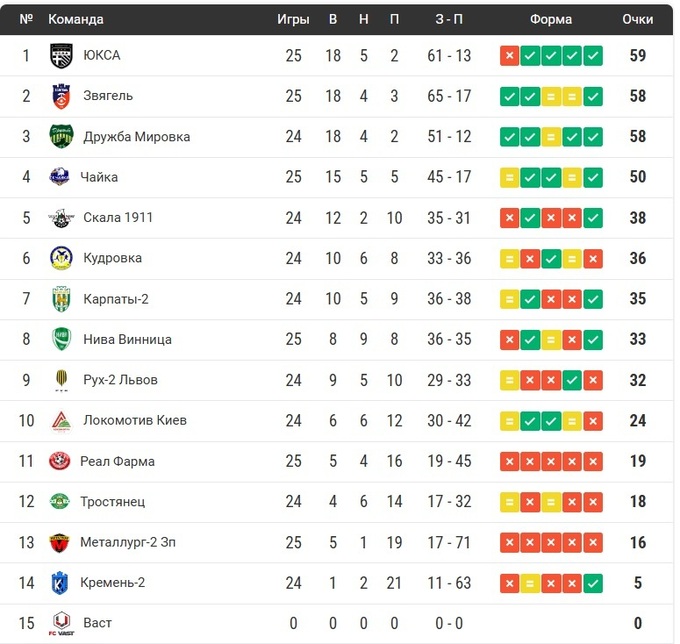Click the Васт club logo
The image size is (680, 644).
coord(60,624)
